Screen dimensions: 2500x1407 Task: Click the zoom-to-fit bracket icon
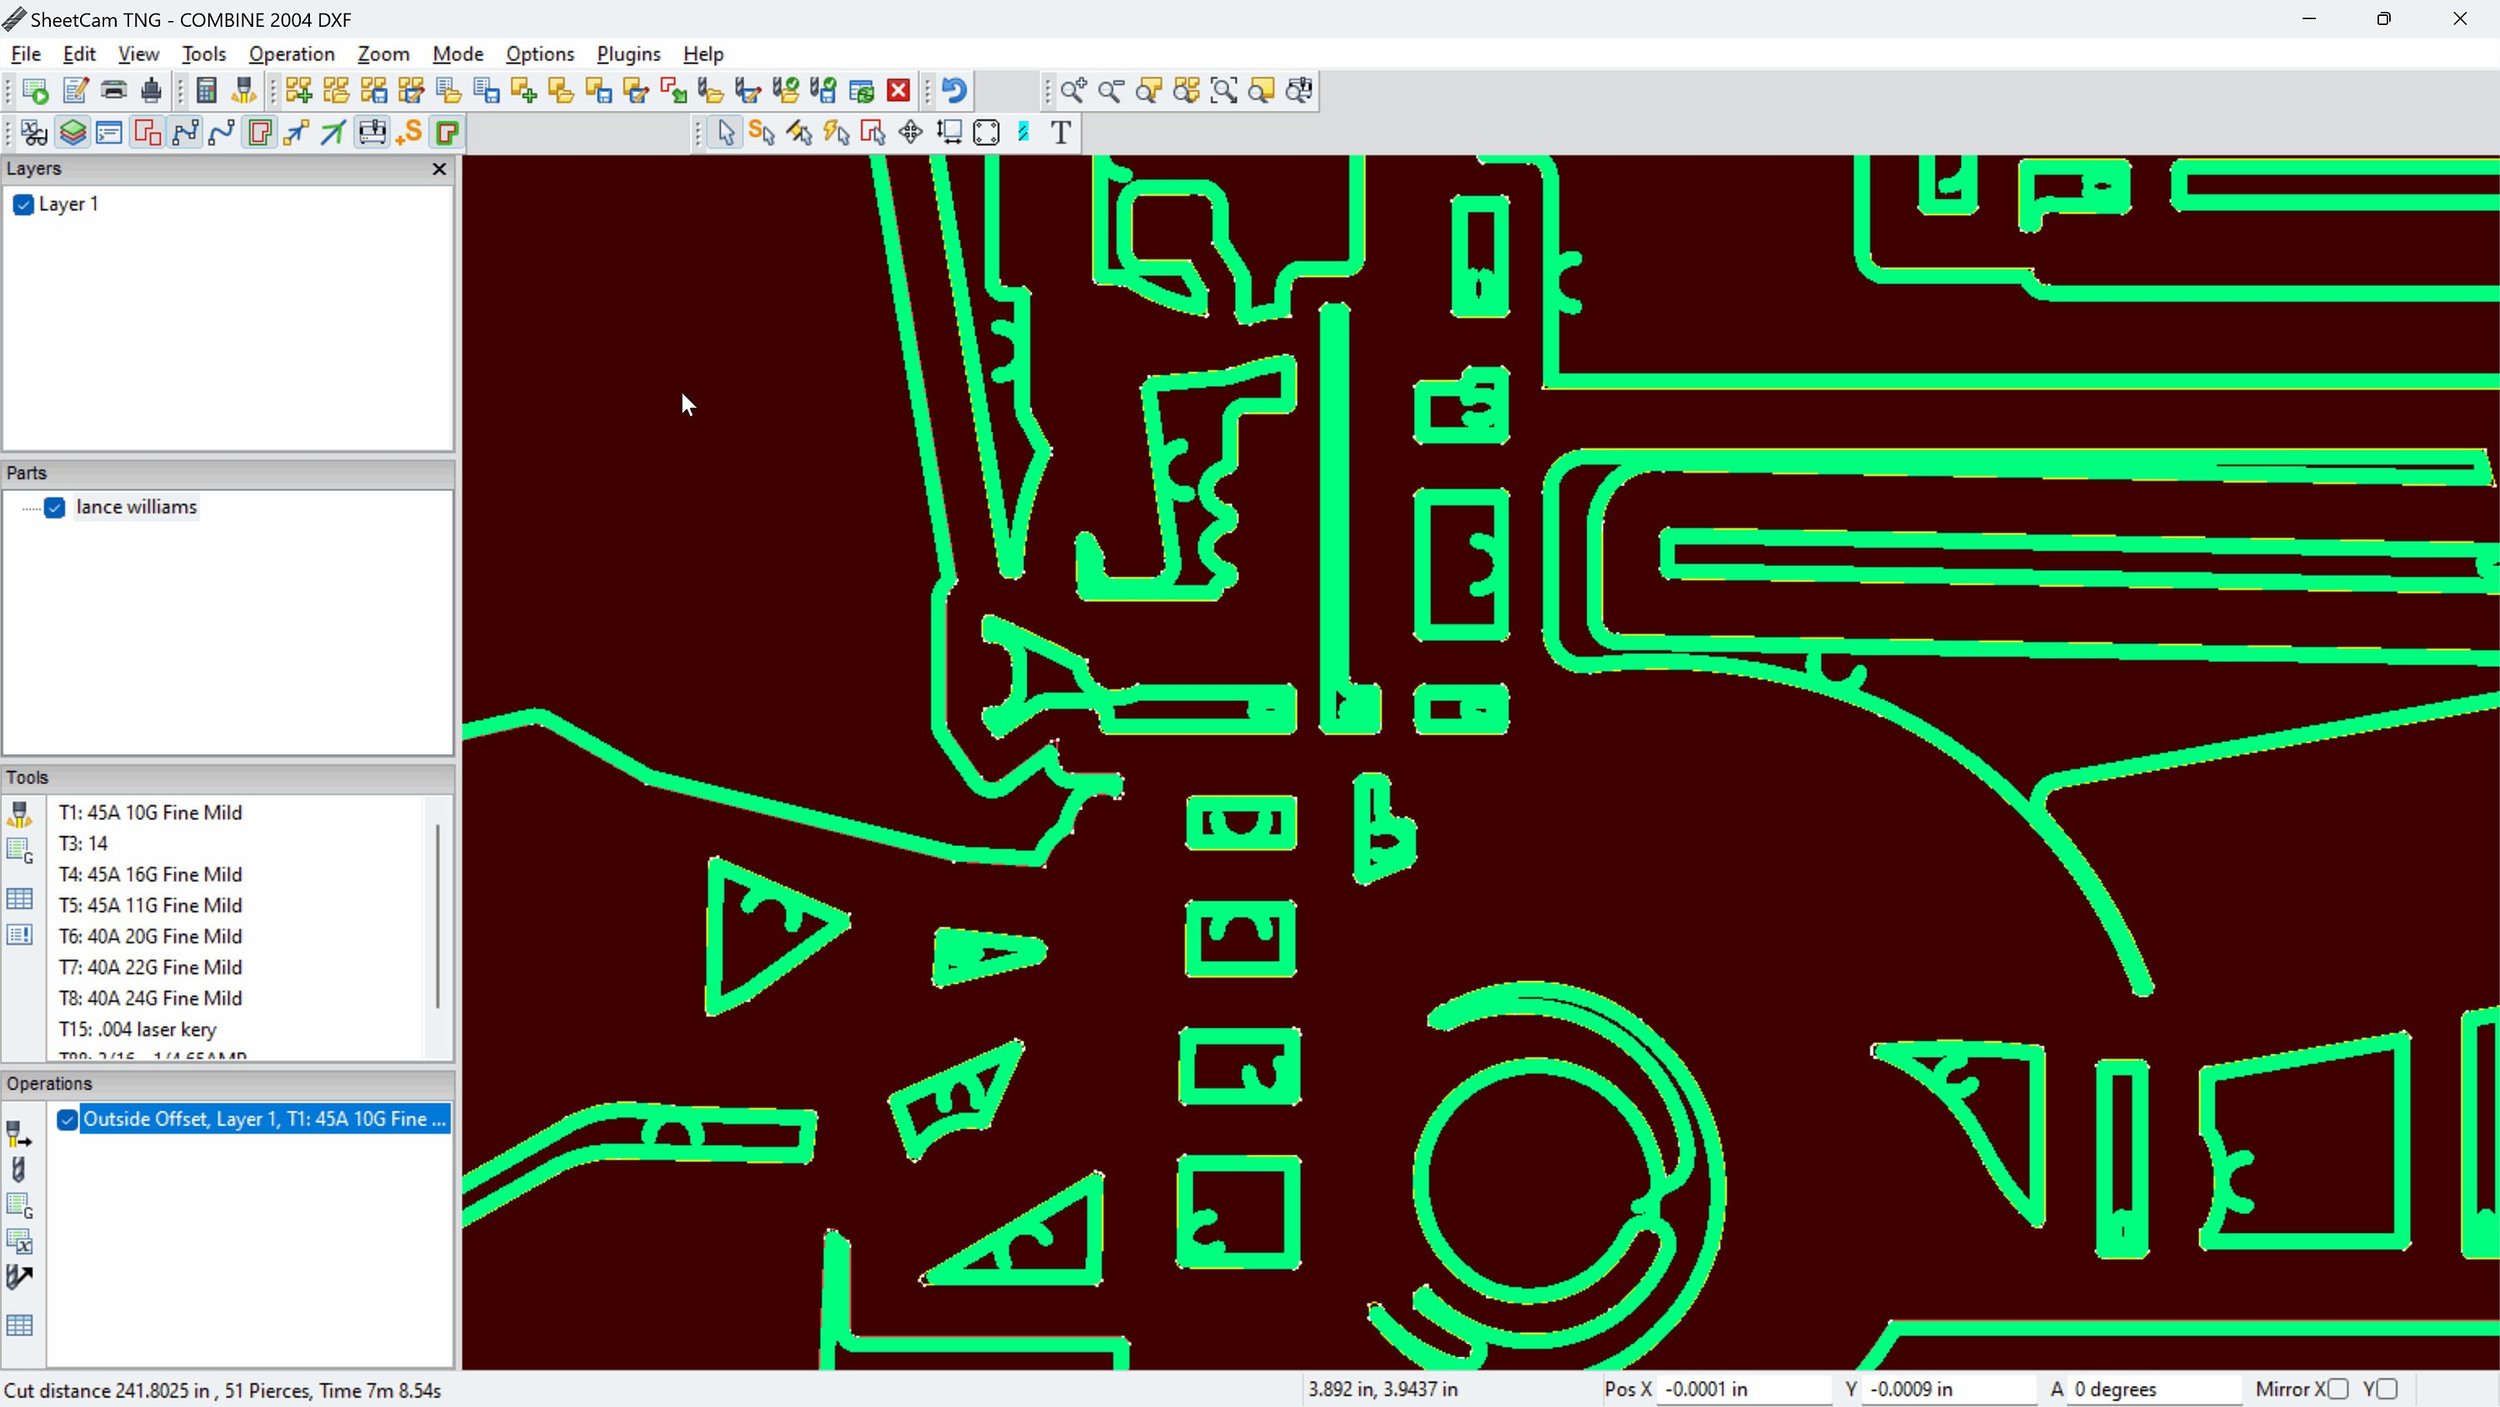click(1224, 91)
